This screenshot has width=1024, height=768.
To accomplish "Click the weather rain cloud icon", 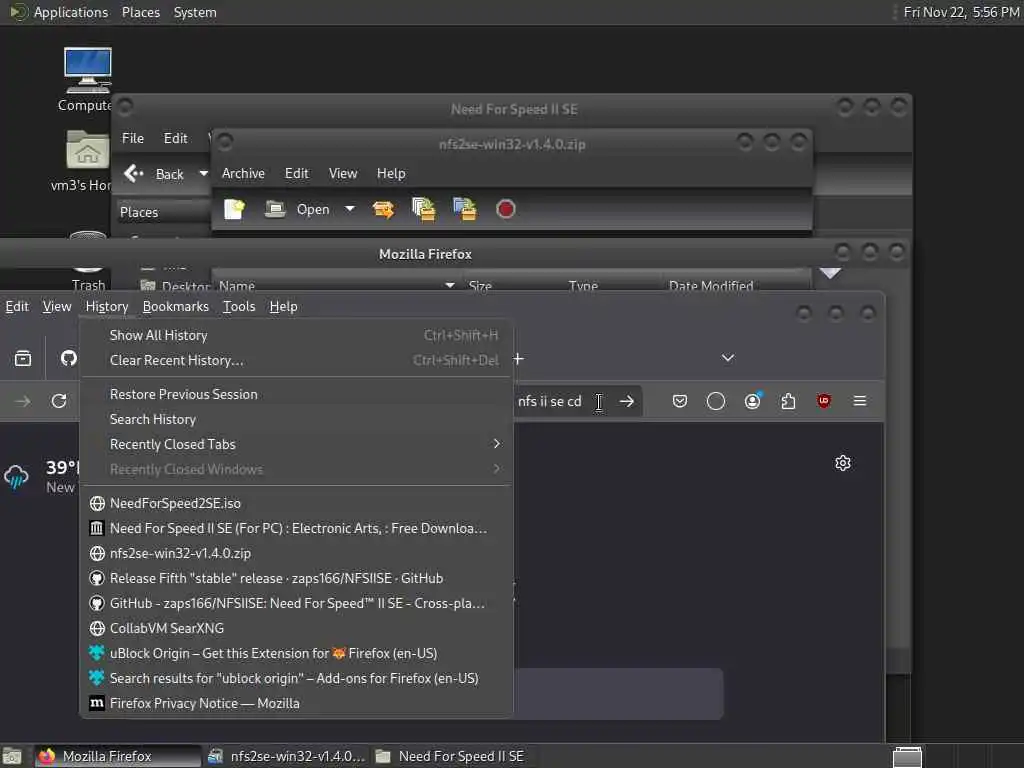I will point(16,477).
